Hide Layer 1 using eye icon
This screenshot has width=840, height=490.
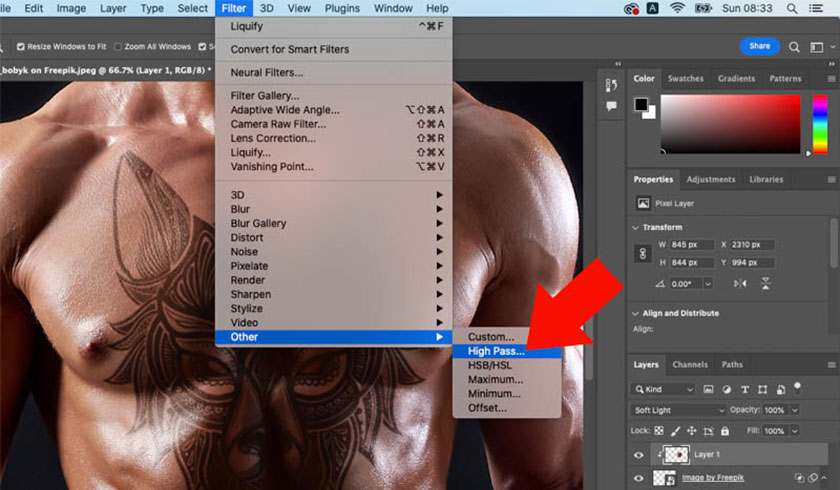(638, 453)
